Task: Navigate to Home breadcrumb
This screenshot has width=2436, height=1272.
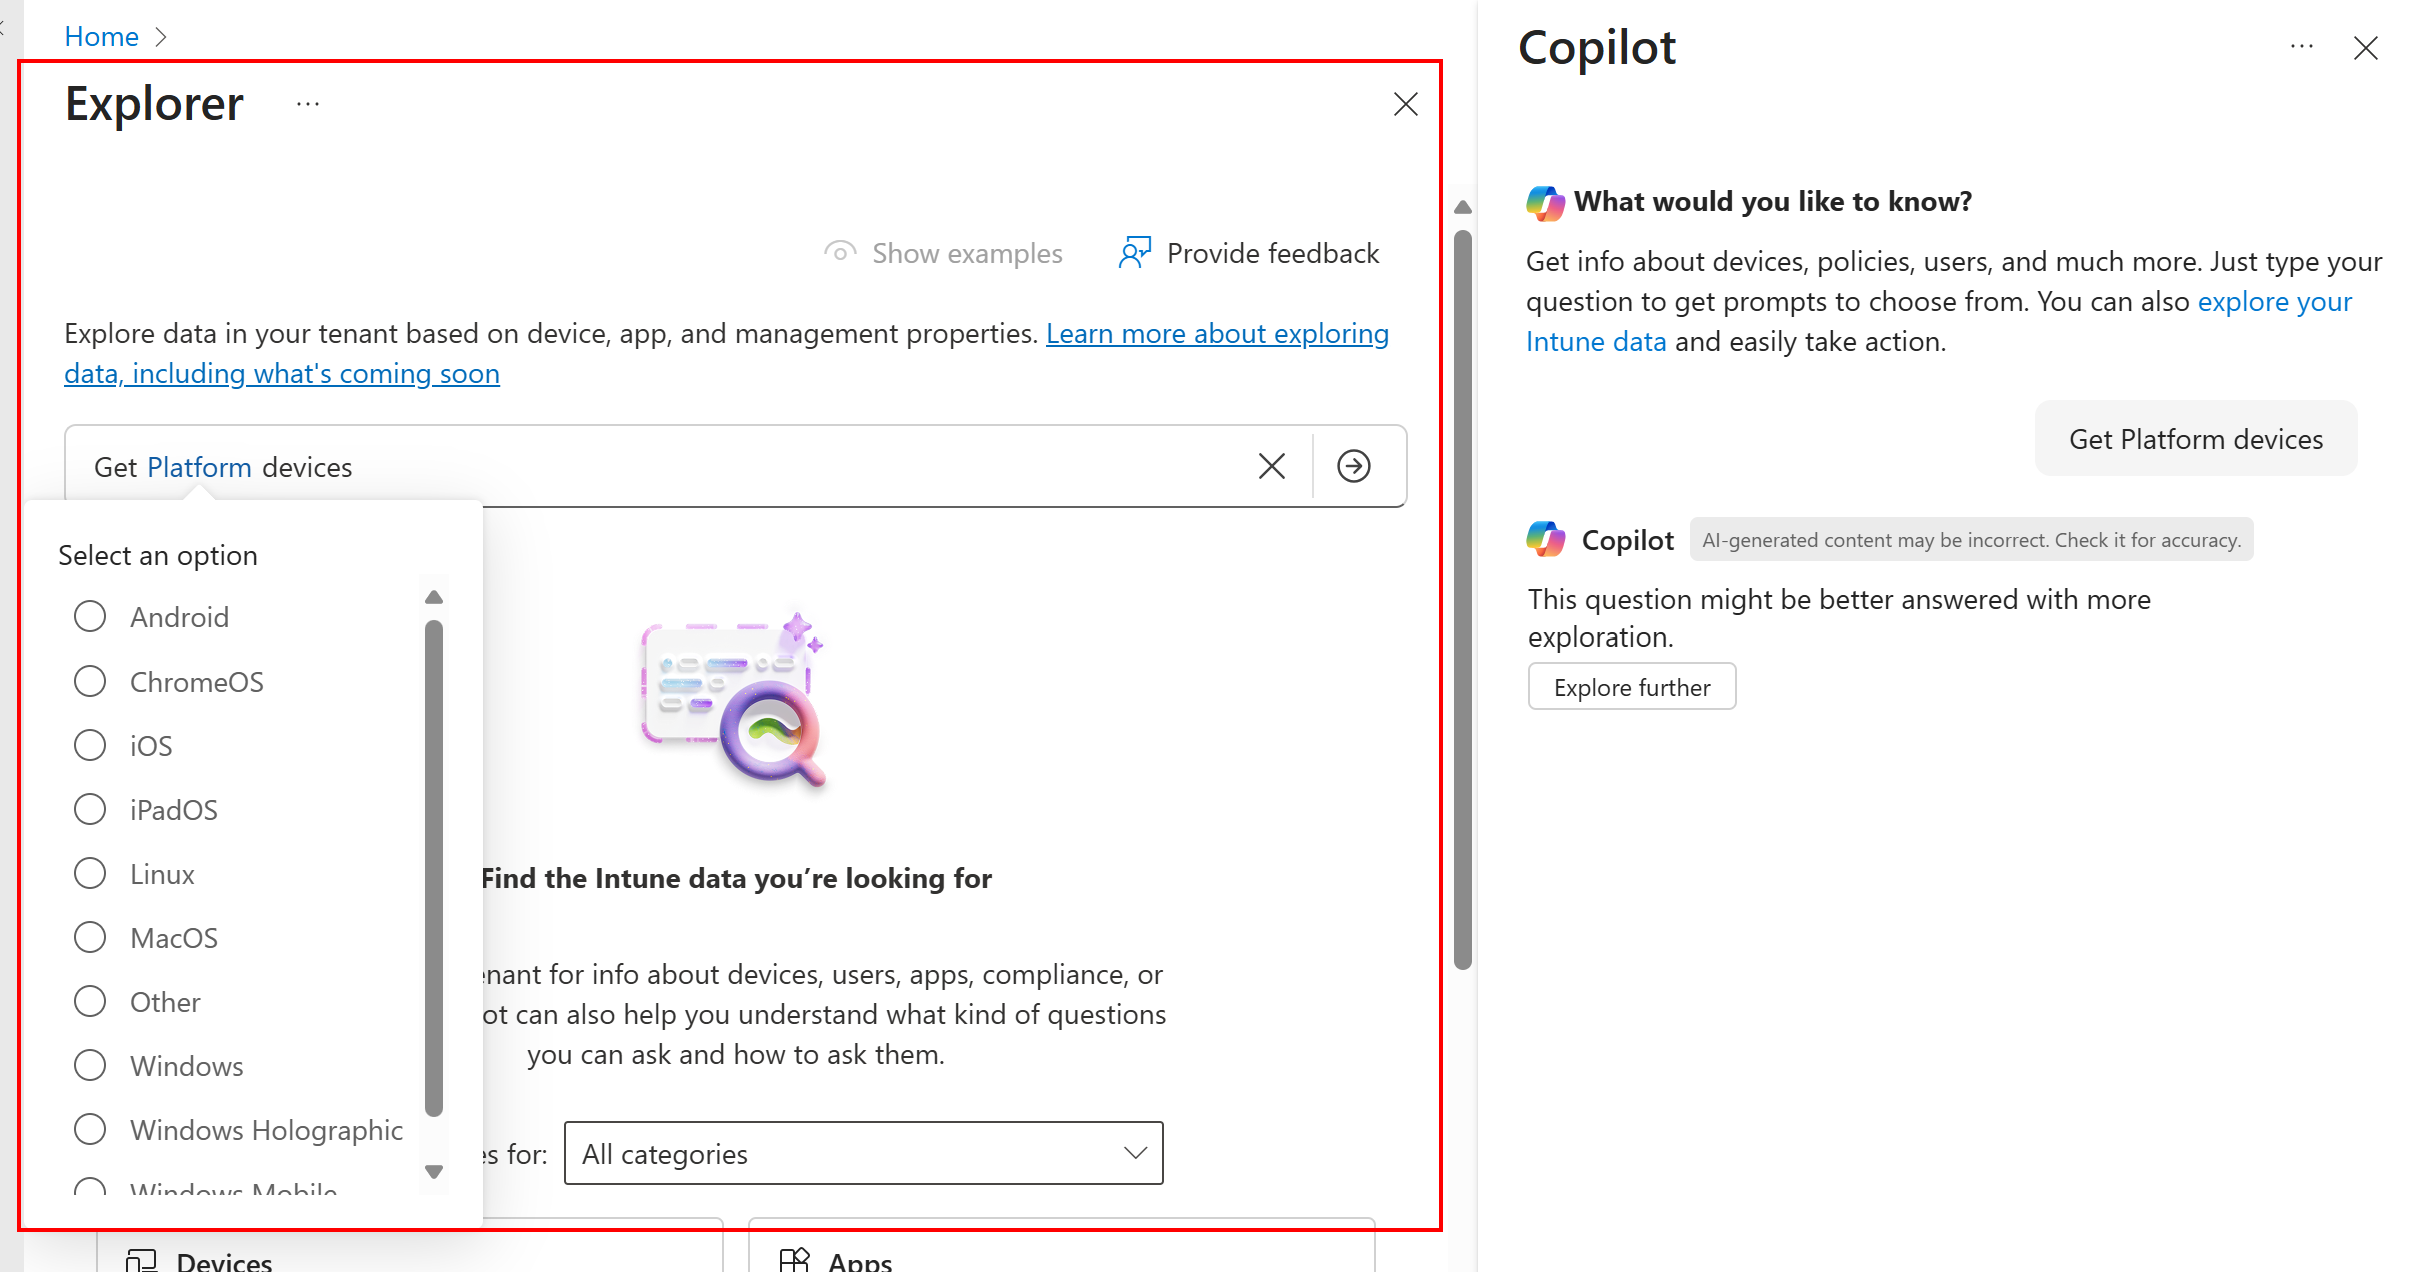Action: coord(101,36)
